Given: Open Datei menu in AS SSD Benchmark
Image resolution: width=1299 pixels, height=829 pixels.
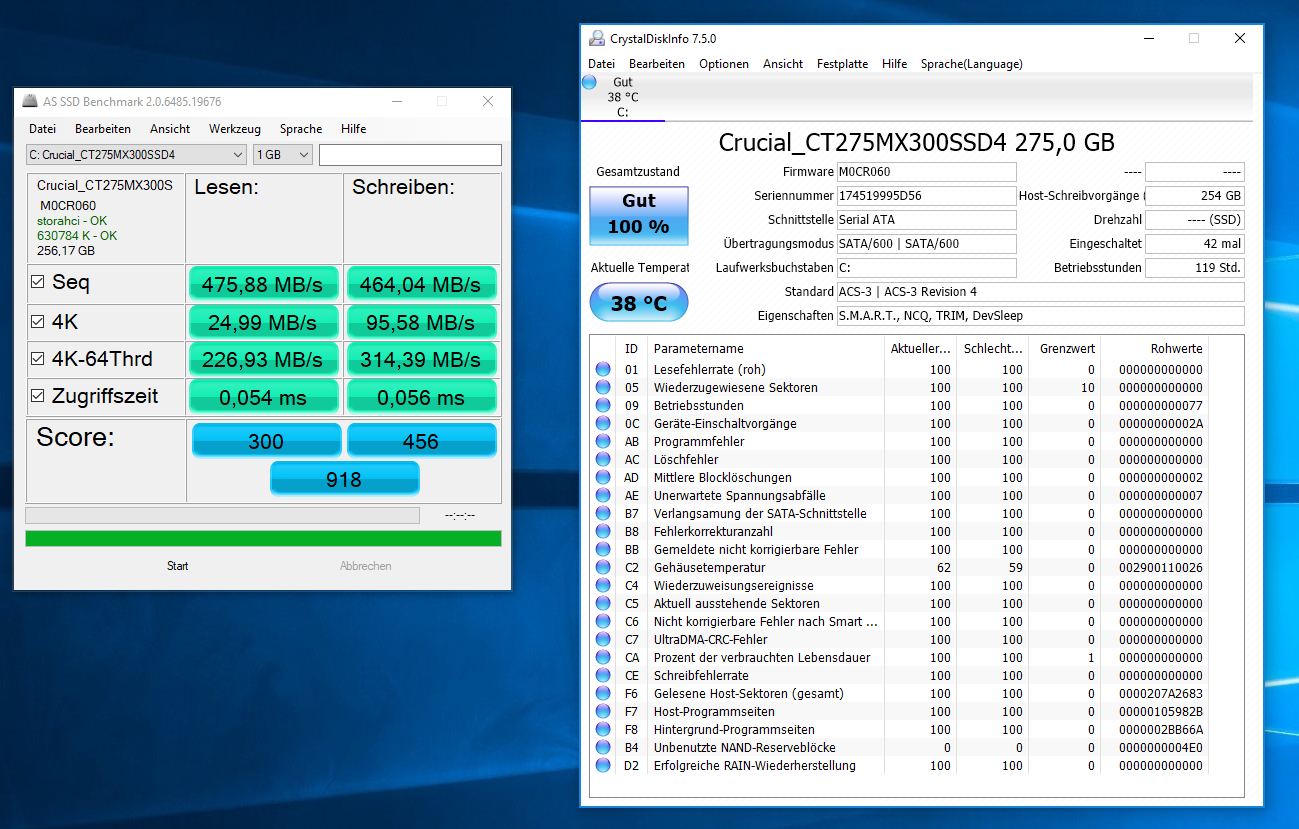Looking at the screenshot, I should click(43, 129).
